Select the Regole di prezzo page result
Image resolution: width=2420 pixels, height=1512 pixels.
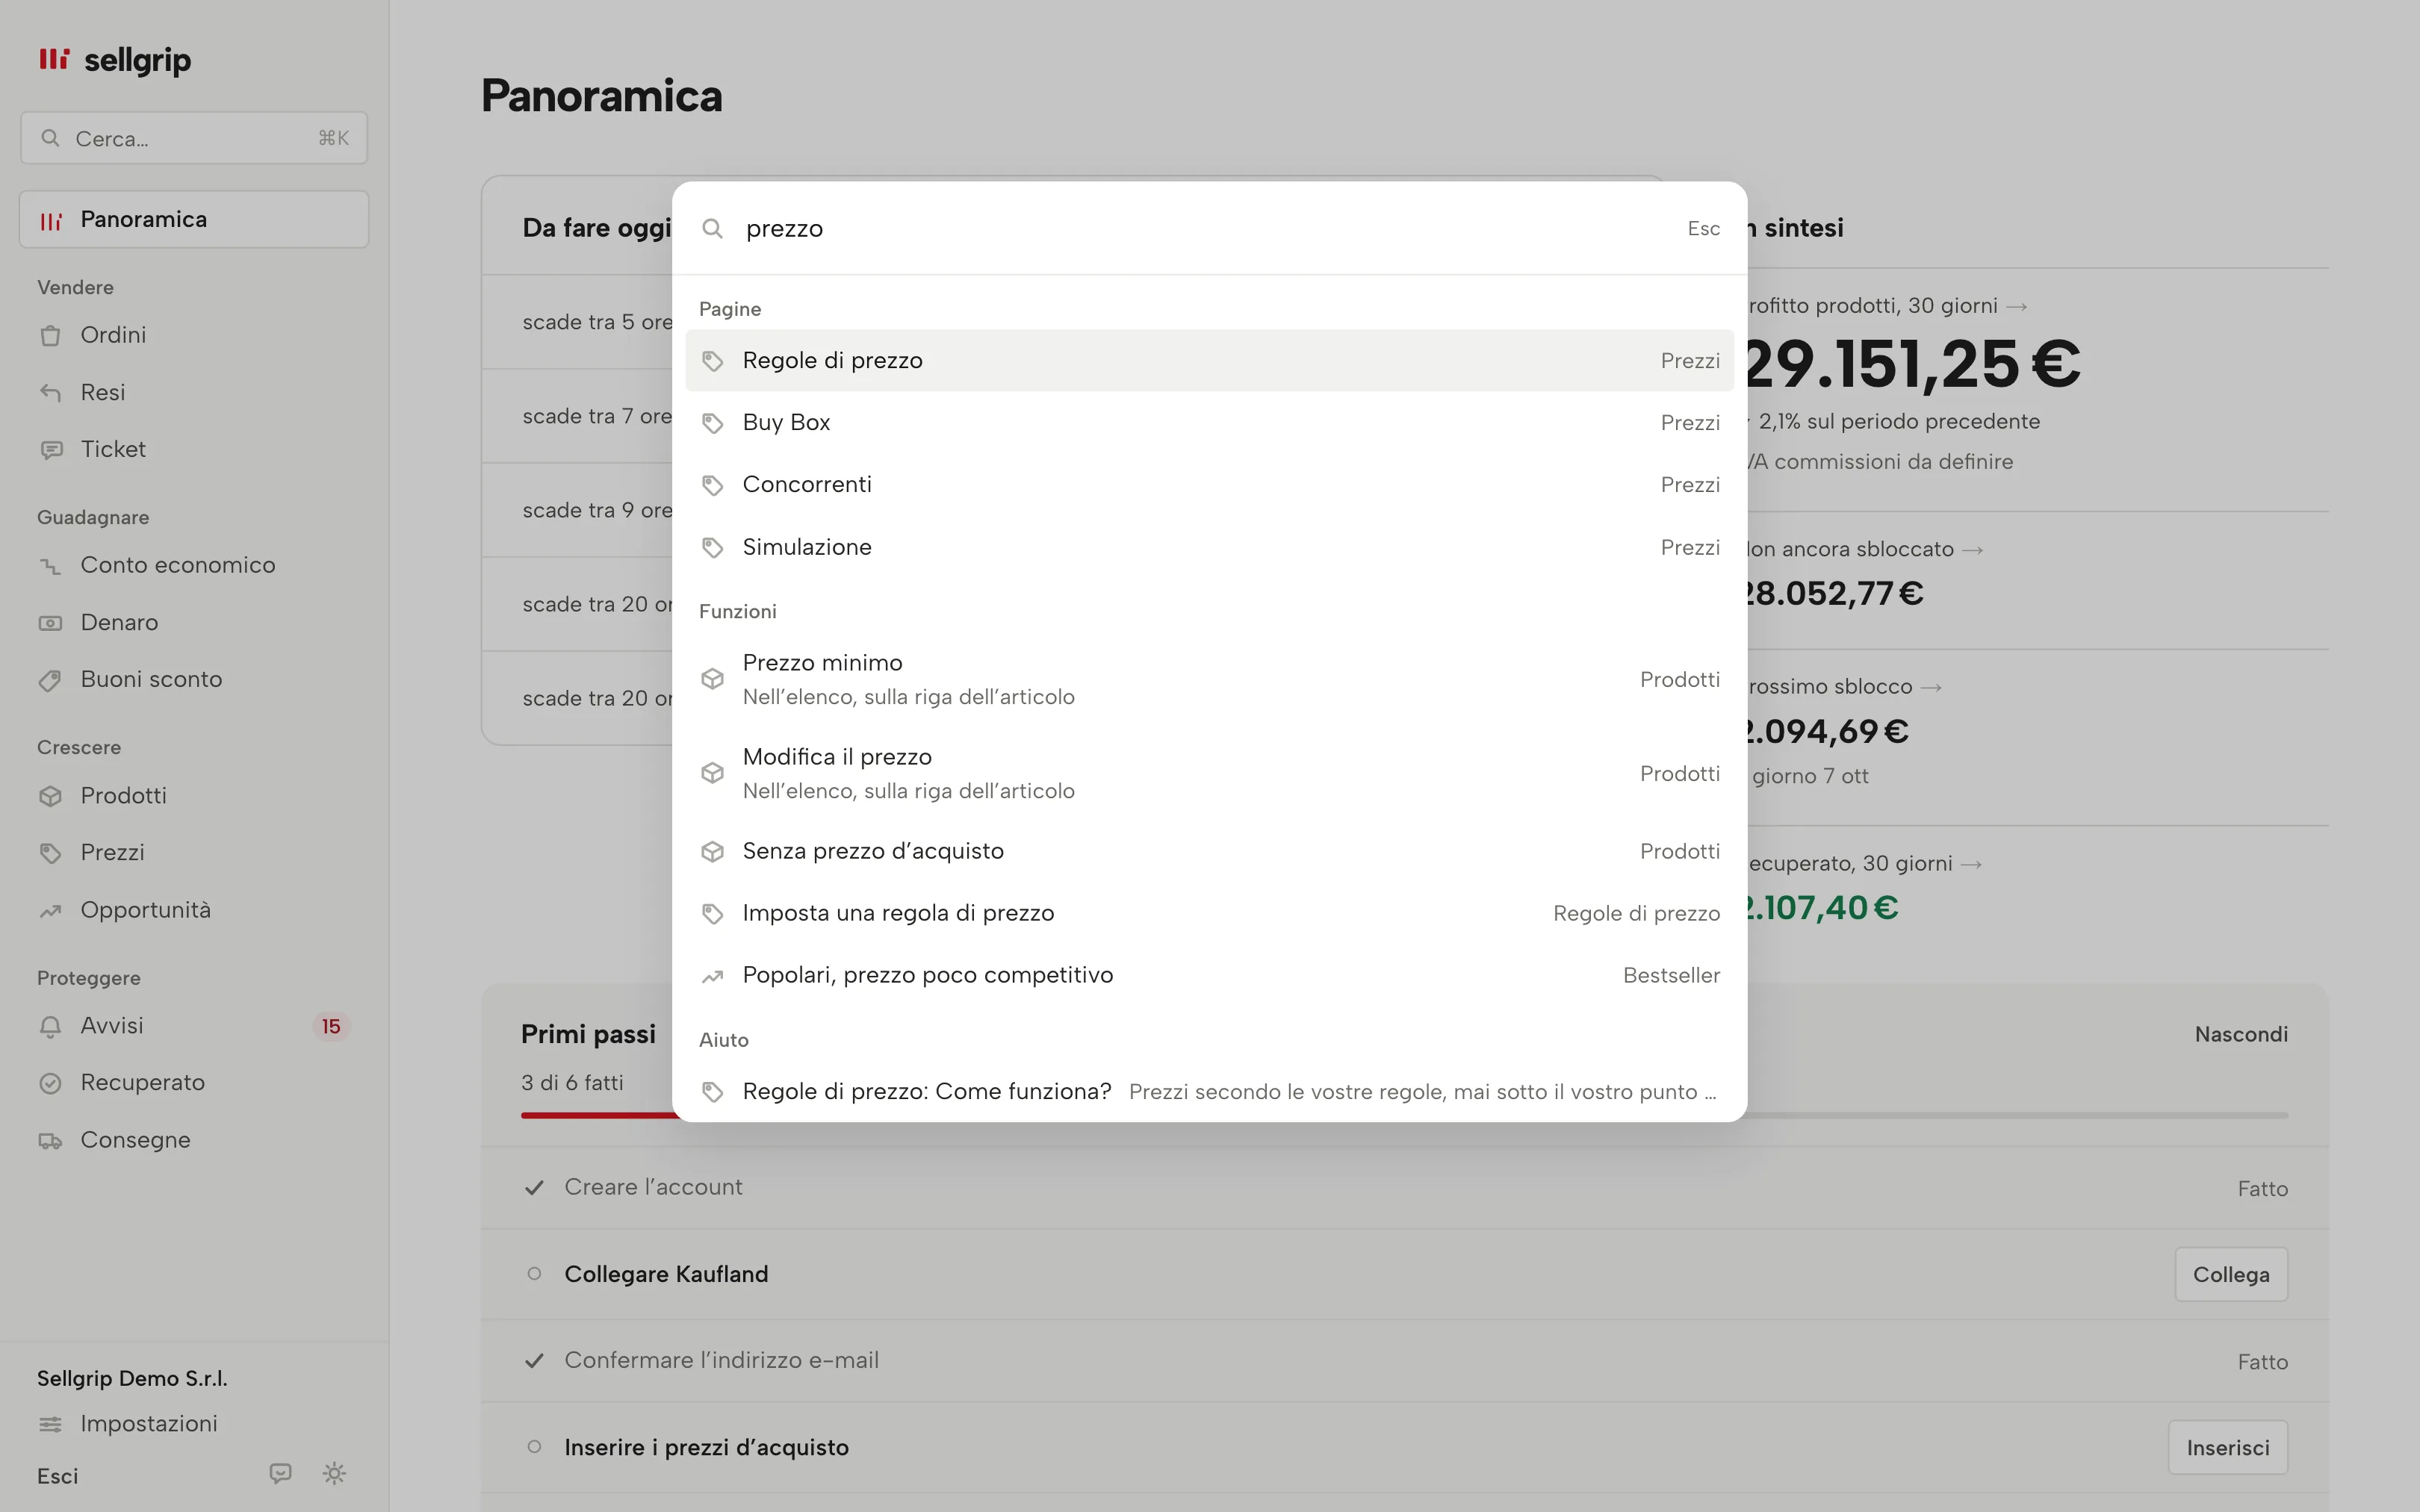coord(1209,360)
